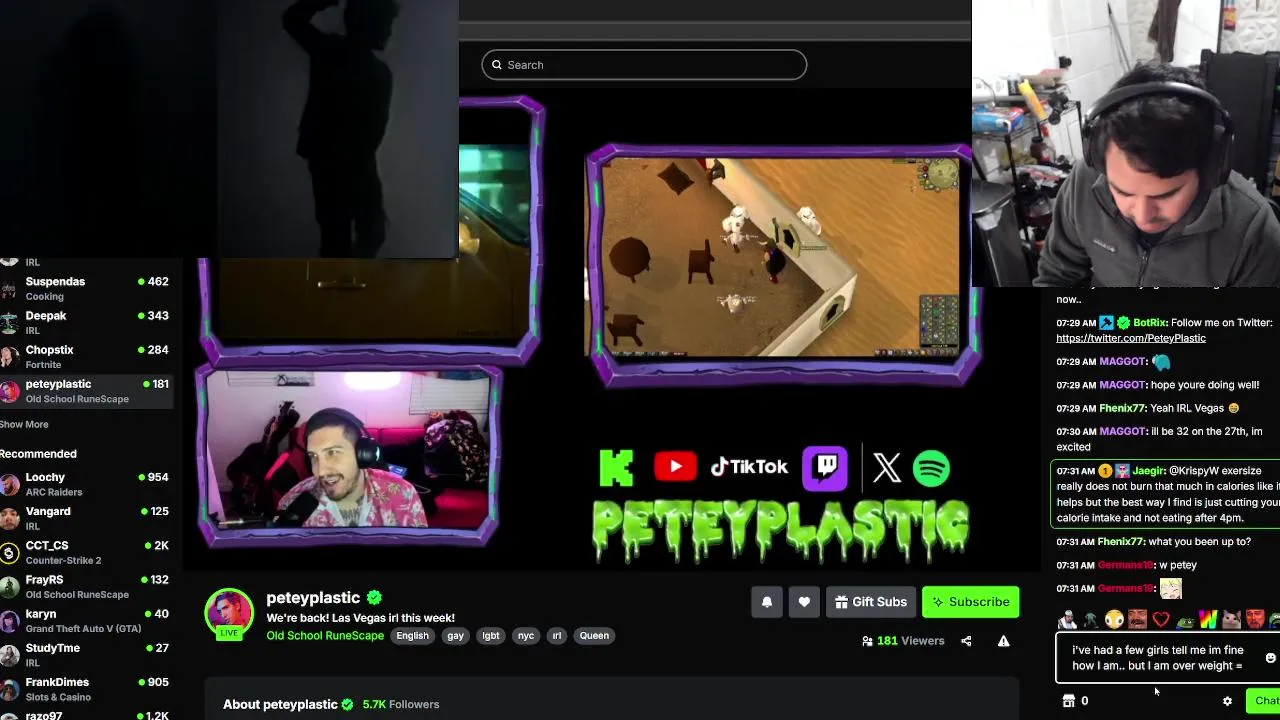Click MAGGOT username on 'hope youre doing well' message
This screenshot has width=1280, height=720.
1121,385
